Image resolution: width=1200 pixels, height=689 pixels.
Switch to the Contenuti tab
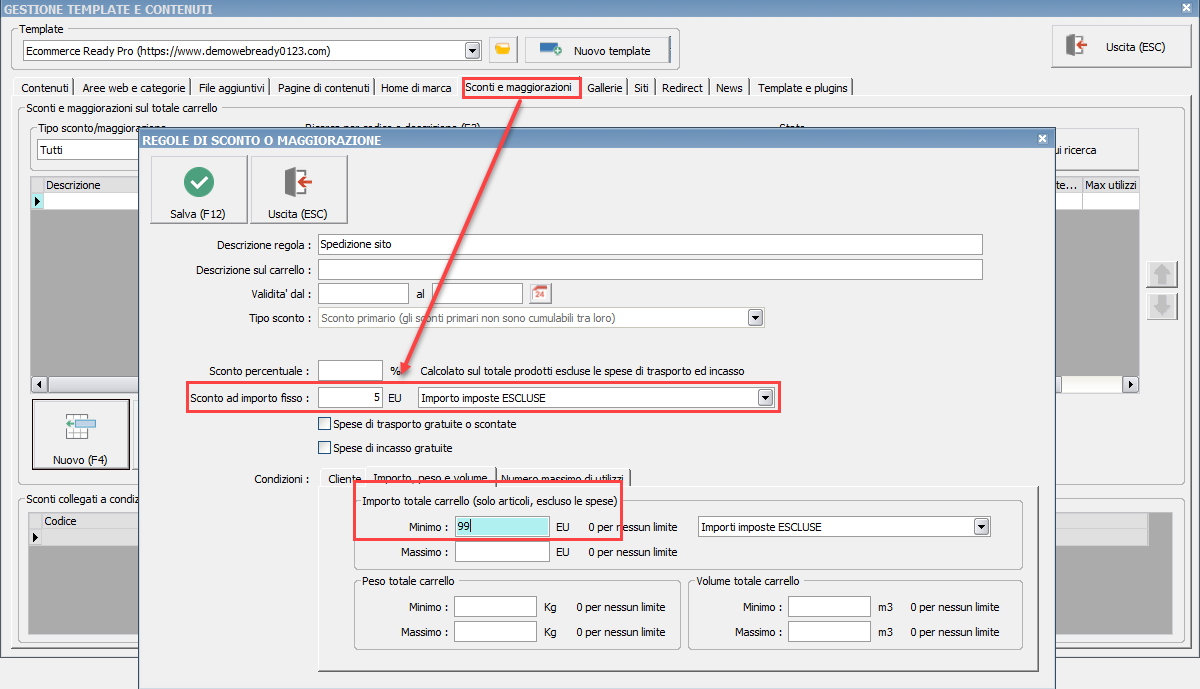45,88
